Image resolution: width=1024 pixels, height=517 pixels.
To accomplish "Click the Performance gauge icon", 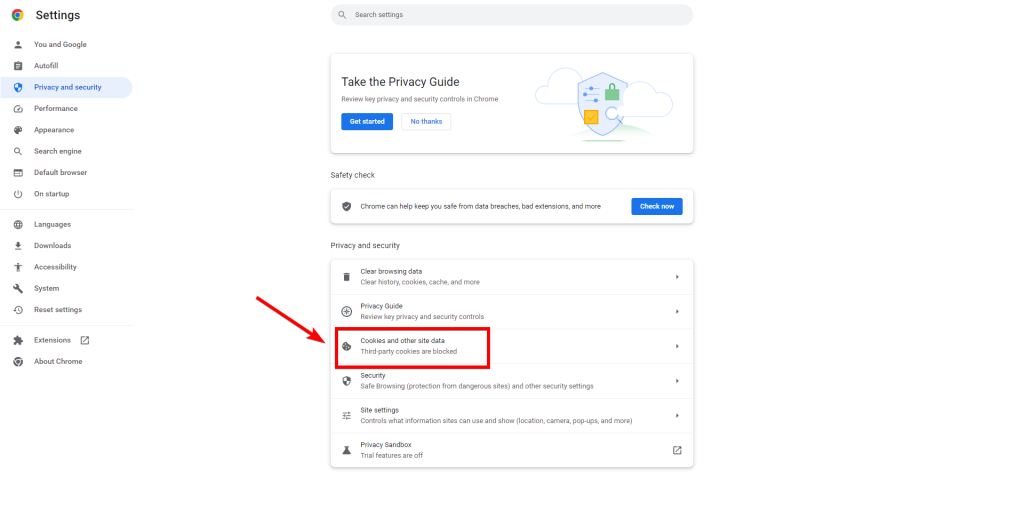I will 18,109.
